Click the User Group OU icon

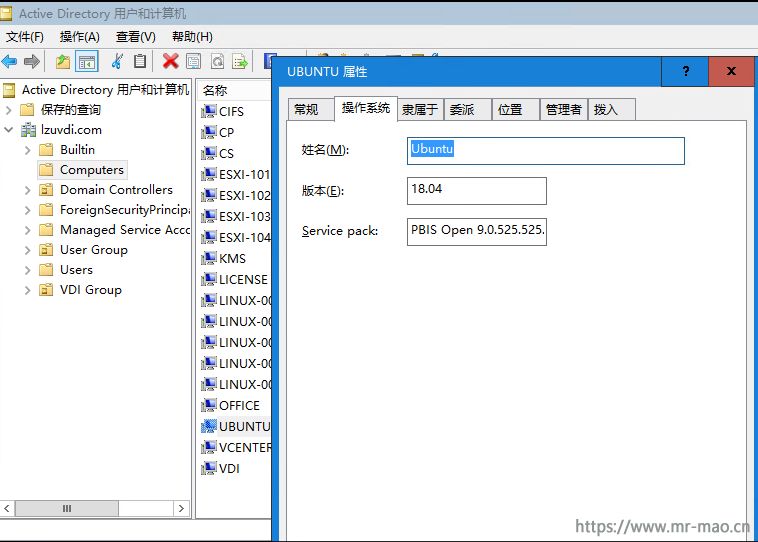pos(46,249)
